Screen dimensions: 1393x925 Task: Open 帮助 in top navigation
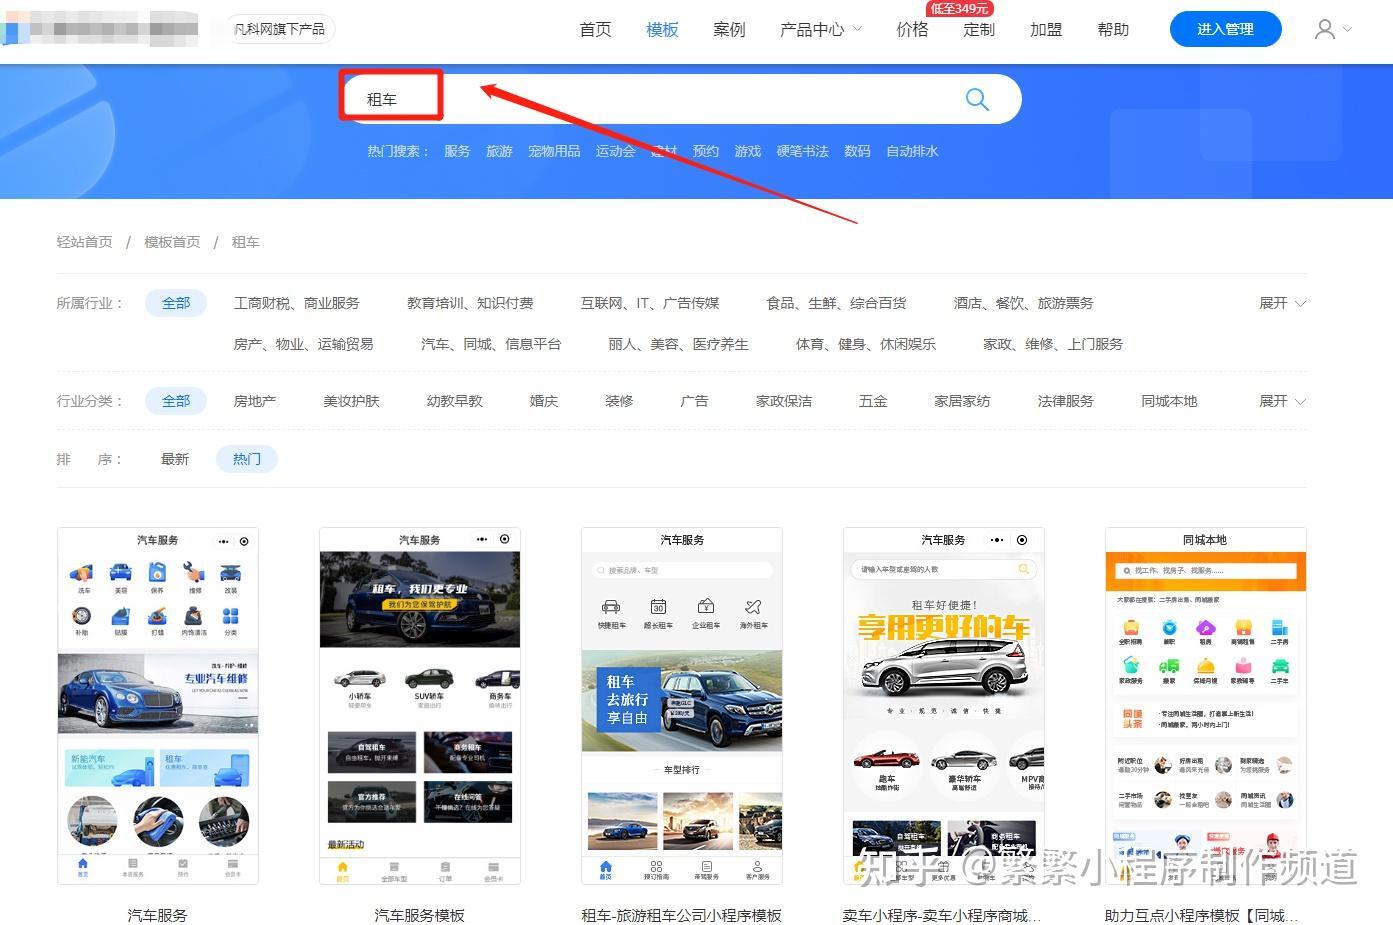[1113, 30]
